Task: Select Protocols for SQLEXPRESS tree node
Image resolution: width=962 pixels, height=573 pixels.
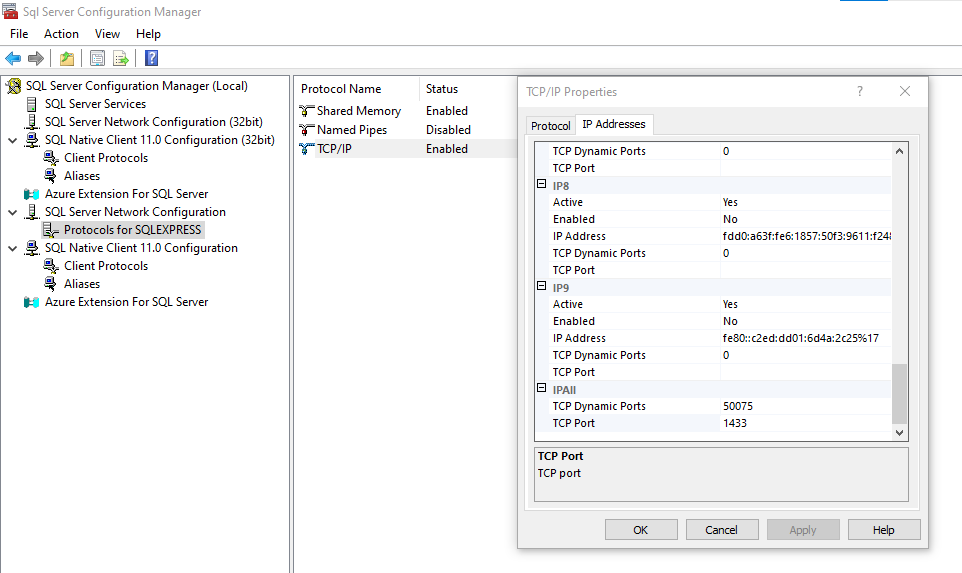Action: pyautogui.click(x=132, y=230)
